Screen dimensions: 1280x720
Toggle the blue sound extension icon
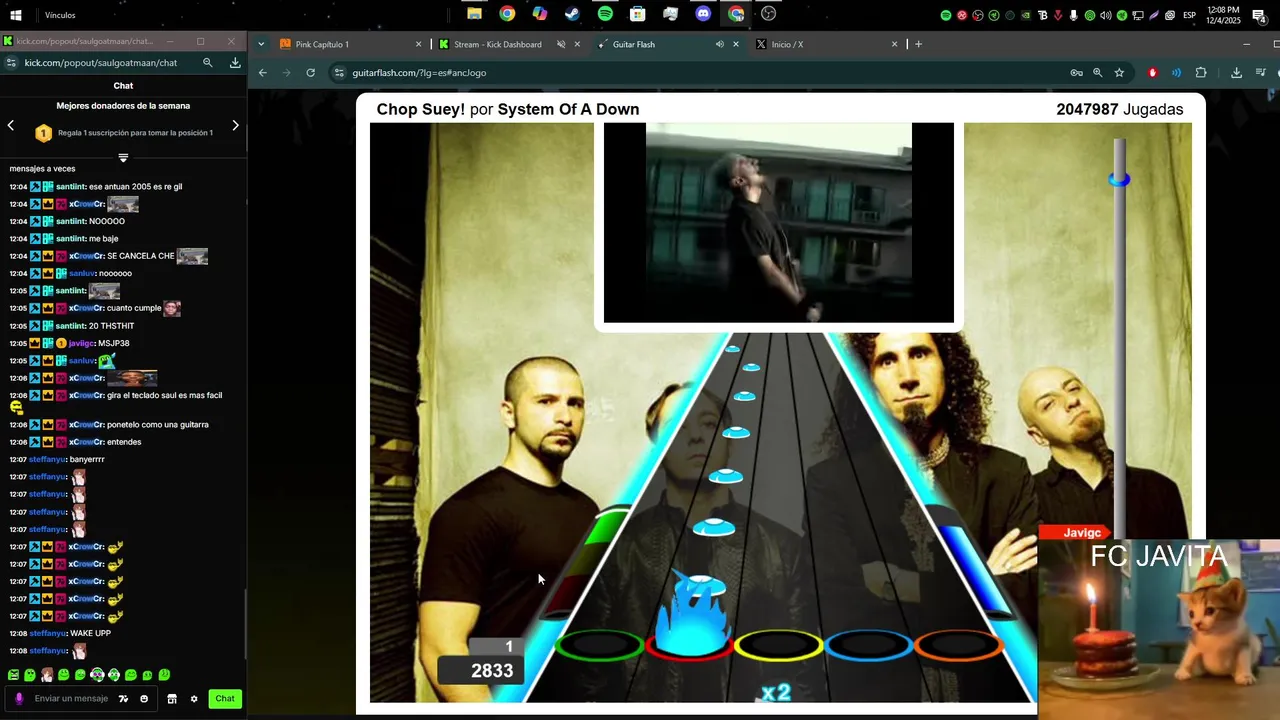point(1176,73)
